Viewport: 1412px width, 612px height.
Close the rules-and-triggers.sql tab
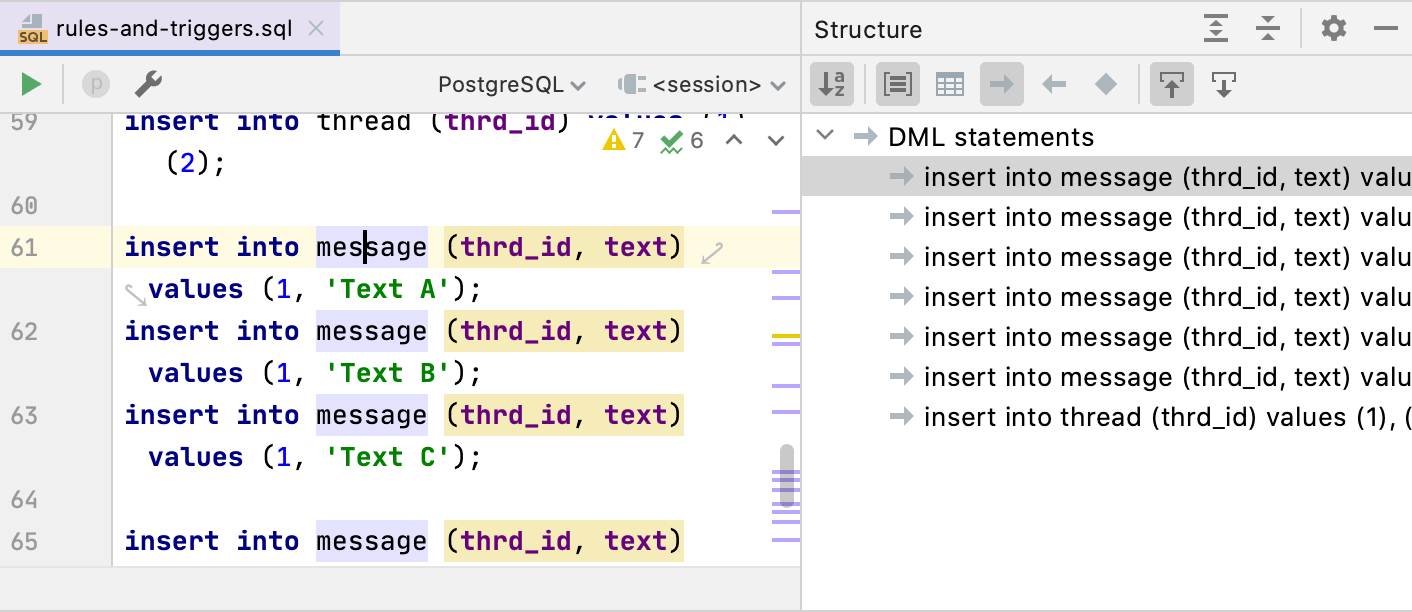[x=316, y=29]
